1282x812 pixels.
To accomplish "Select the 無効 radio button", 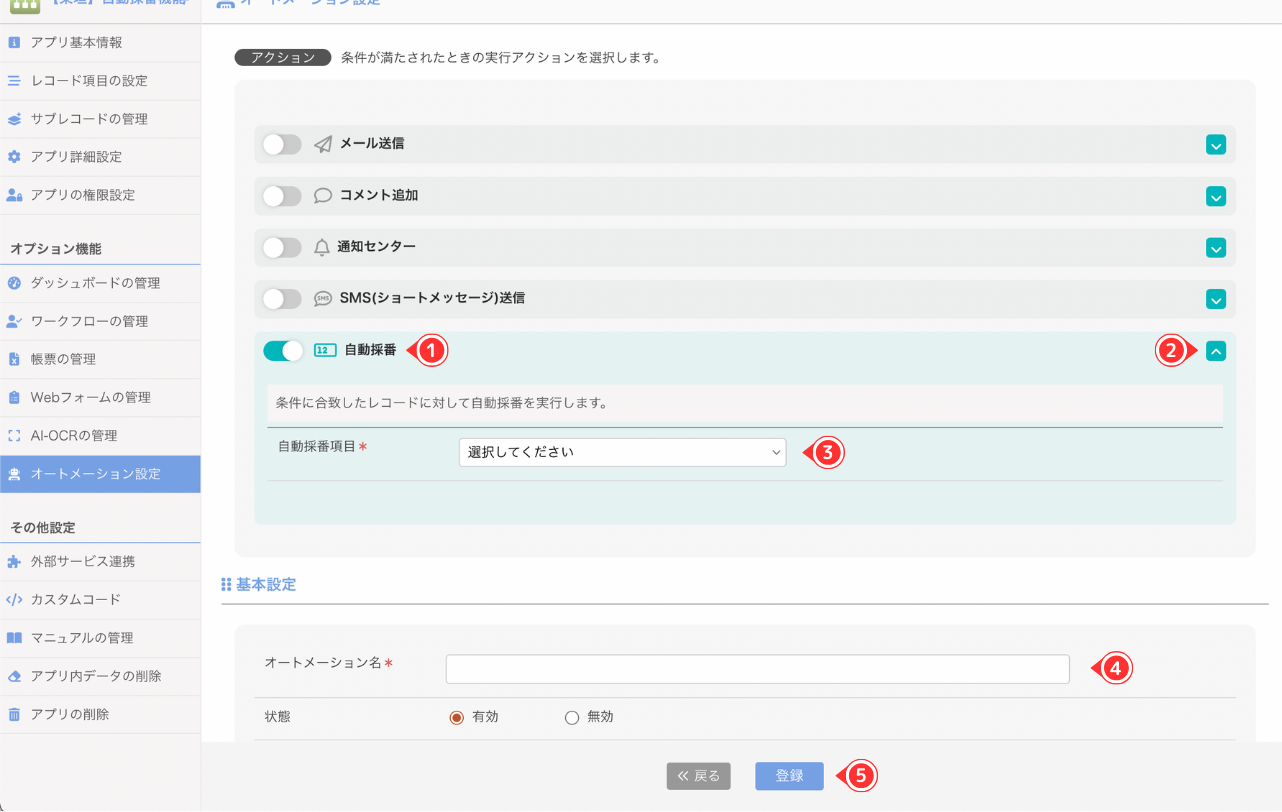I will (571, 717).
